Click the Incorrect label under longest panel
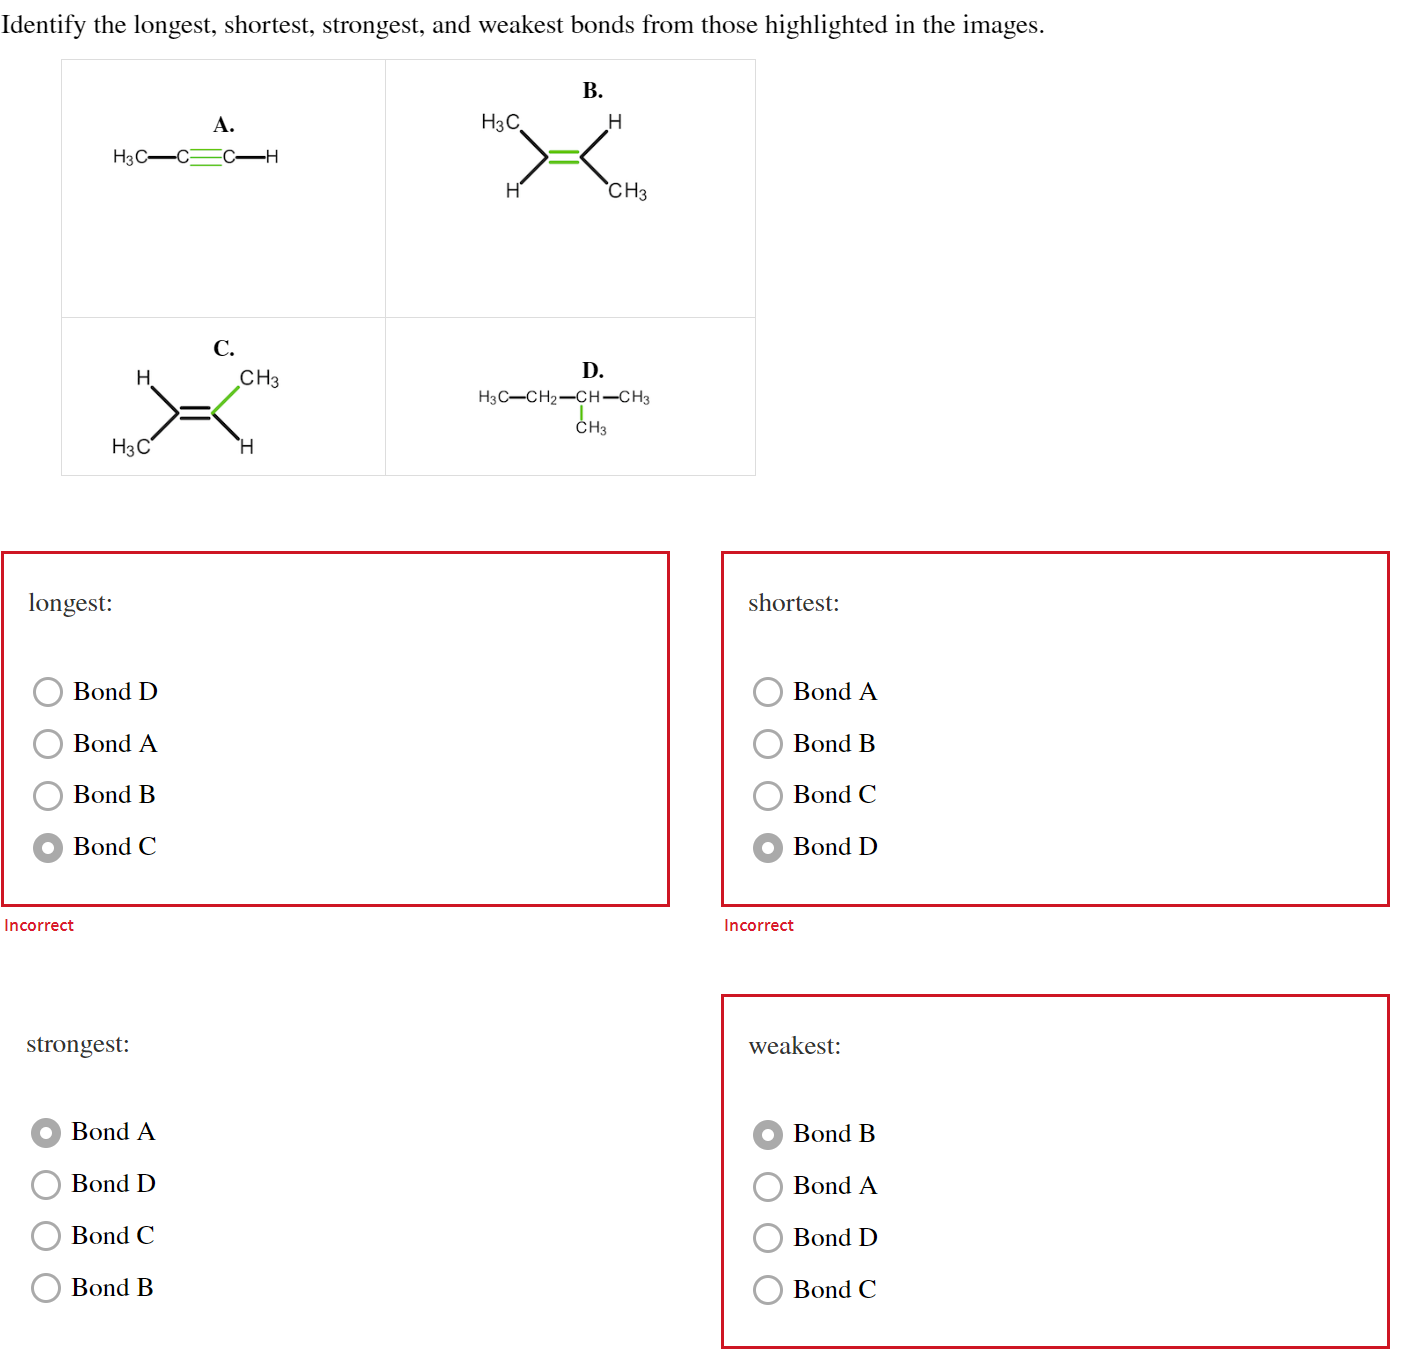The image size is (1404, 1354). point(39,925)
